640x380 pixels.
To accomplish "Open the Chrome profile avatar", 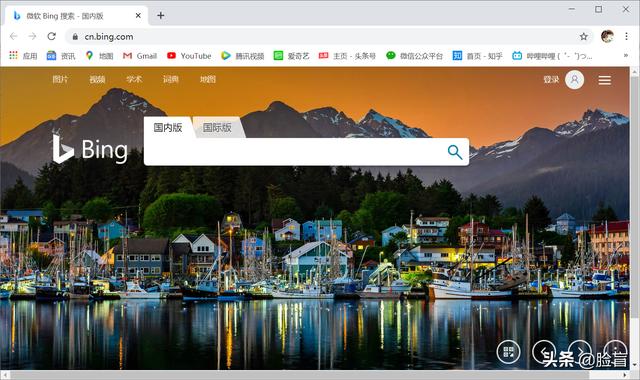I will tap(607, 36).
